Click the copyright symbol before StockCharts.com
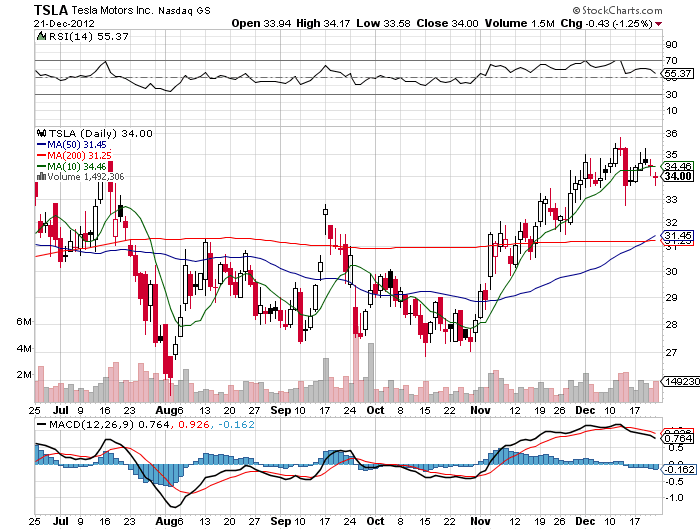This screenshot has width=700, height=530. (x=576, y=10)
